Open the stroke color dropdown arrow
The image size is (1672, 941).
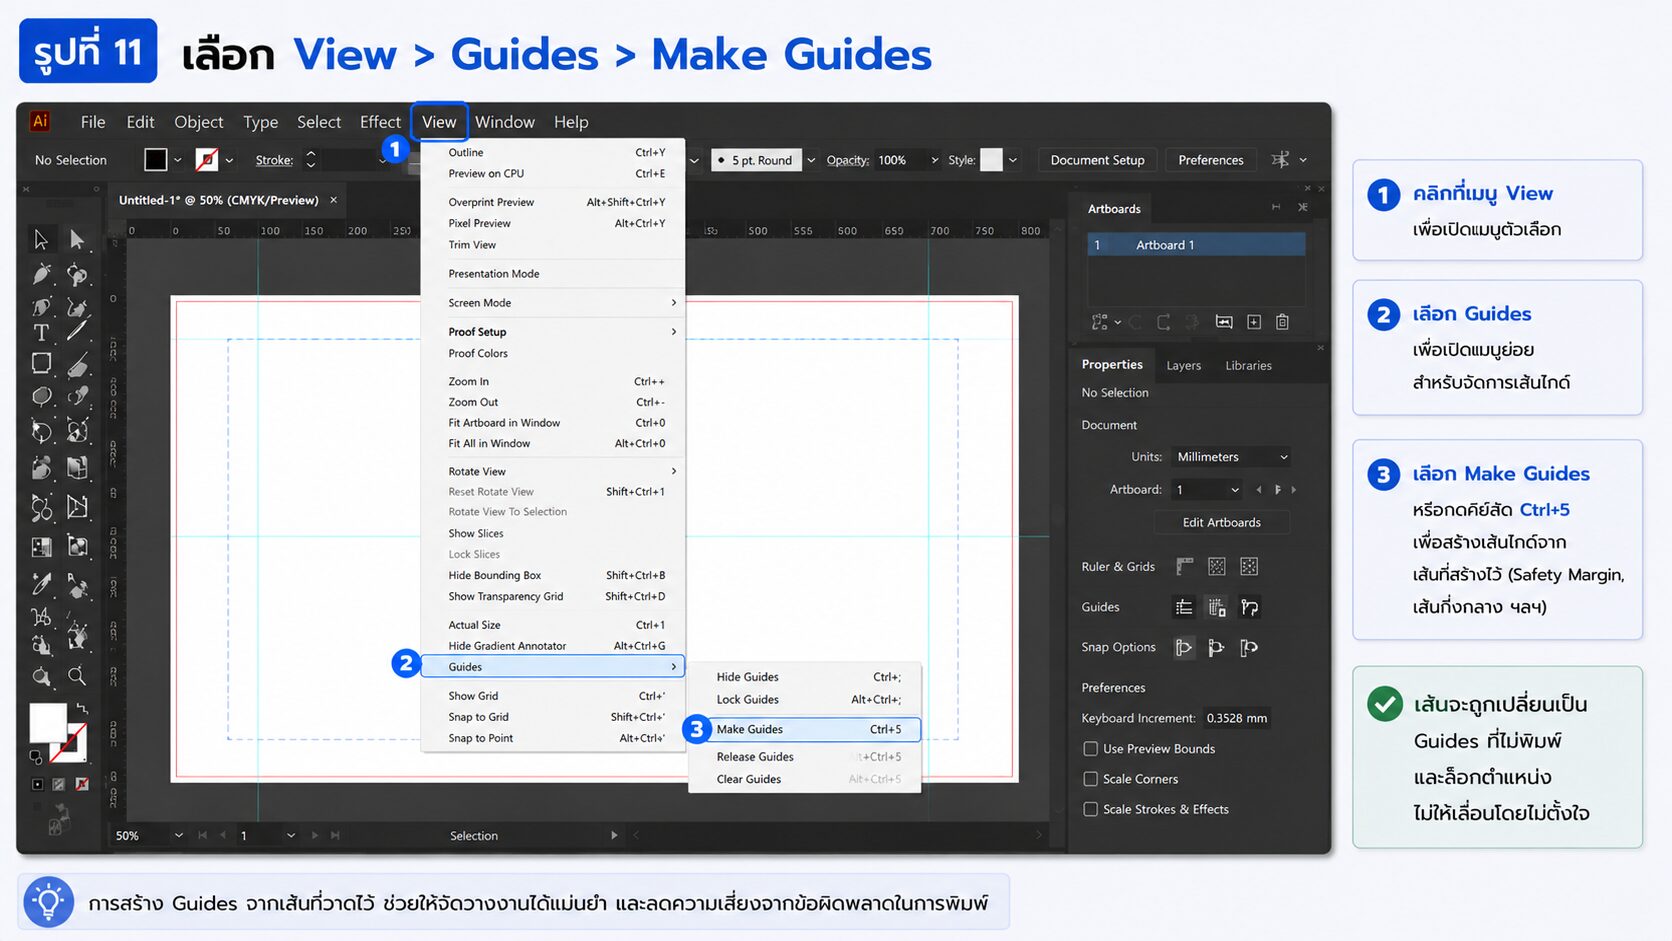(x=229, y=160)
